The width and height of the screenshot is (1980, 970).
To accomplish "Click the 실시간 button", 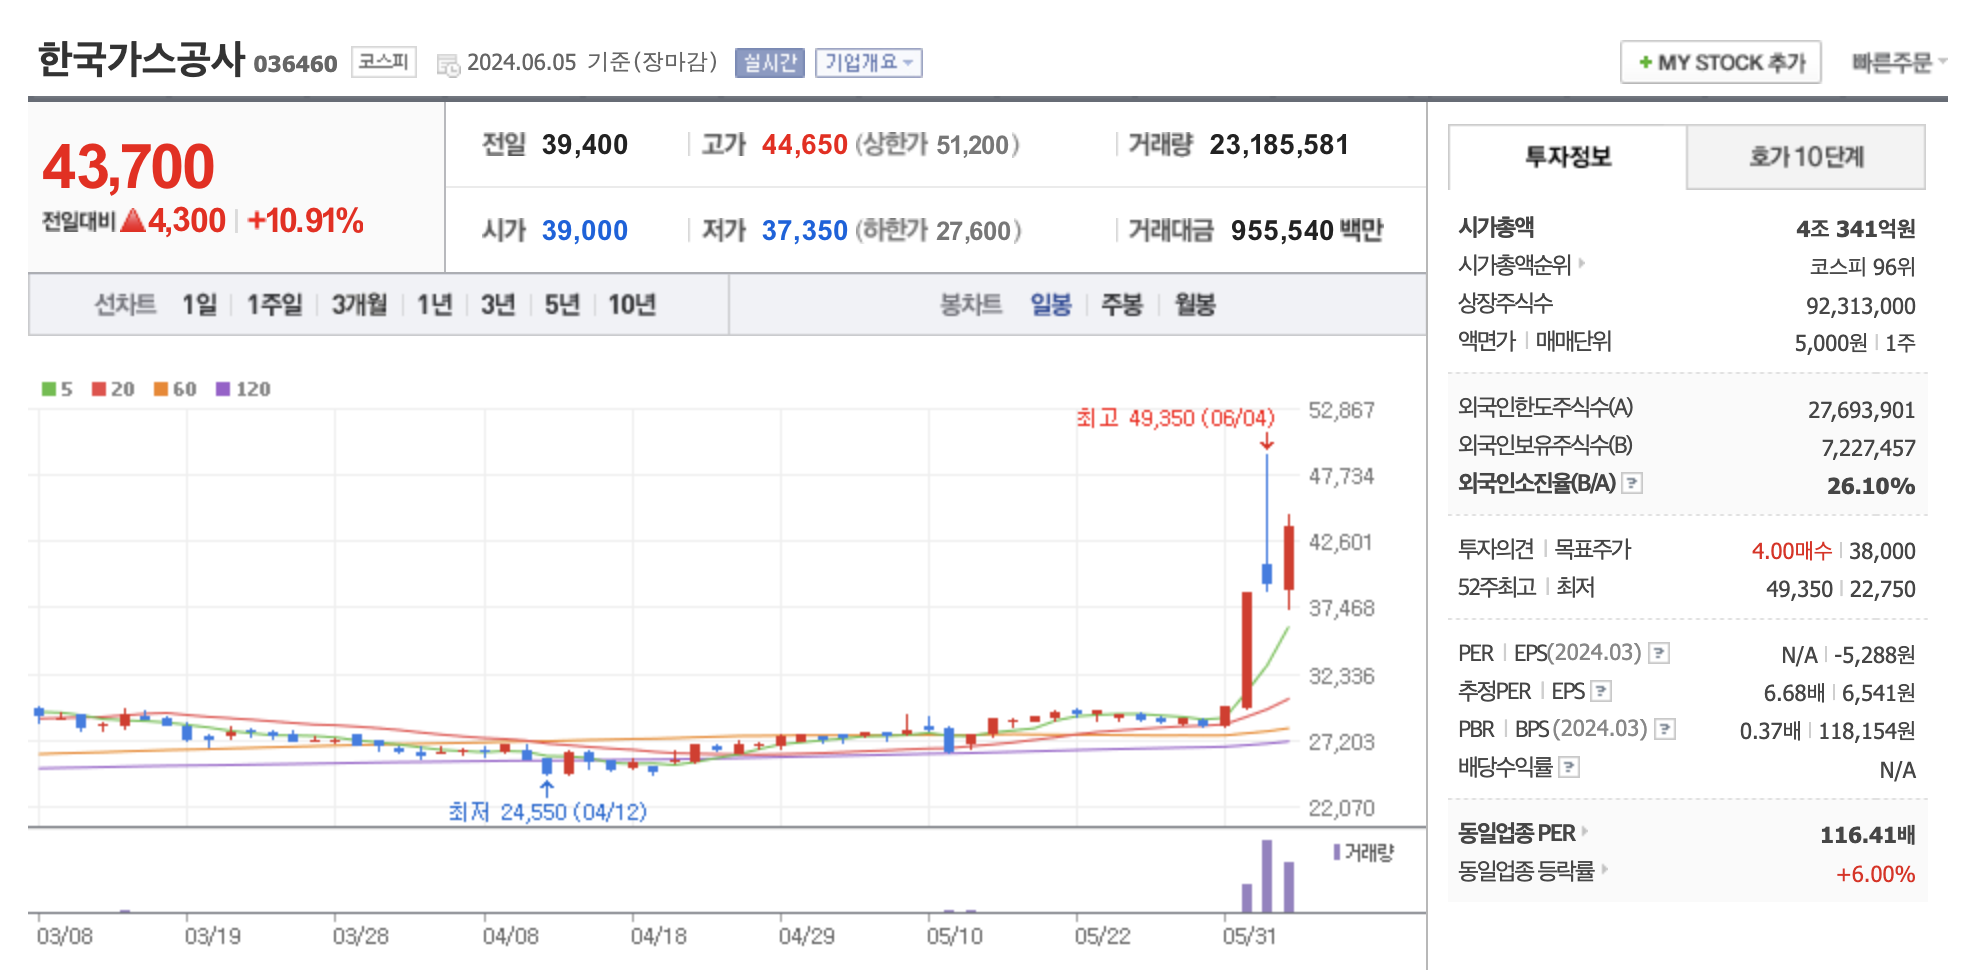I will pos(769,63).
